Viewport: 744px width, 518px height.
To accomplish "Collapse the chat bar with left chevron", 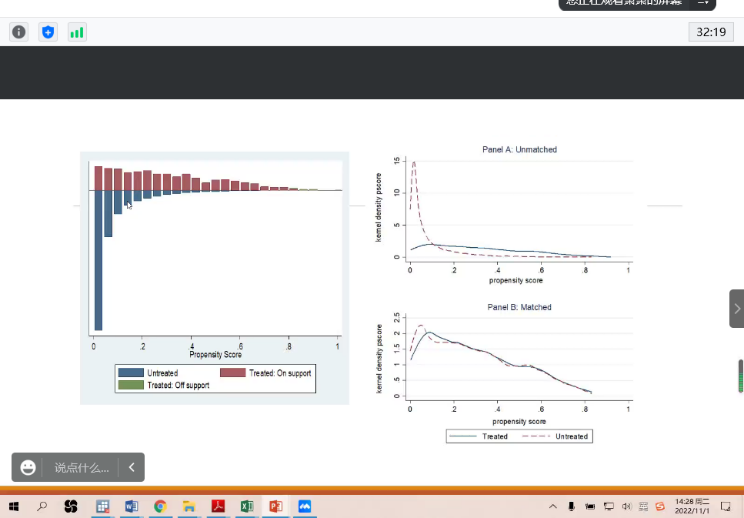I will (x=131, y=467).
